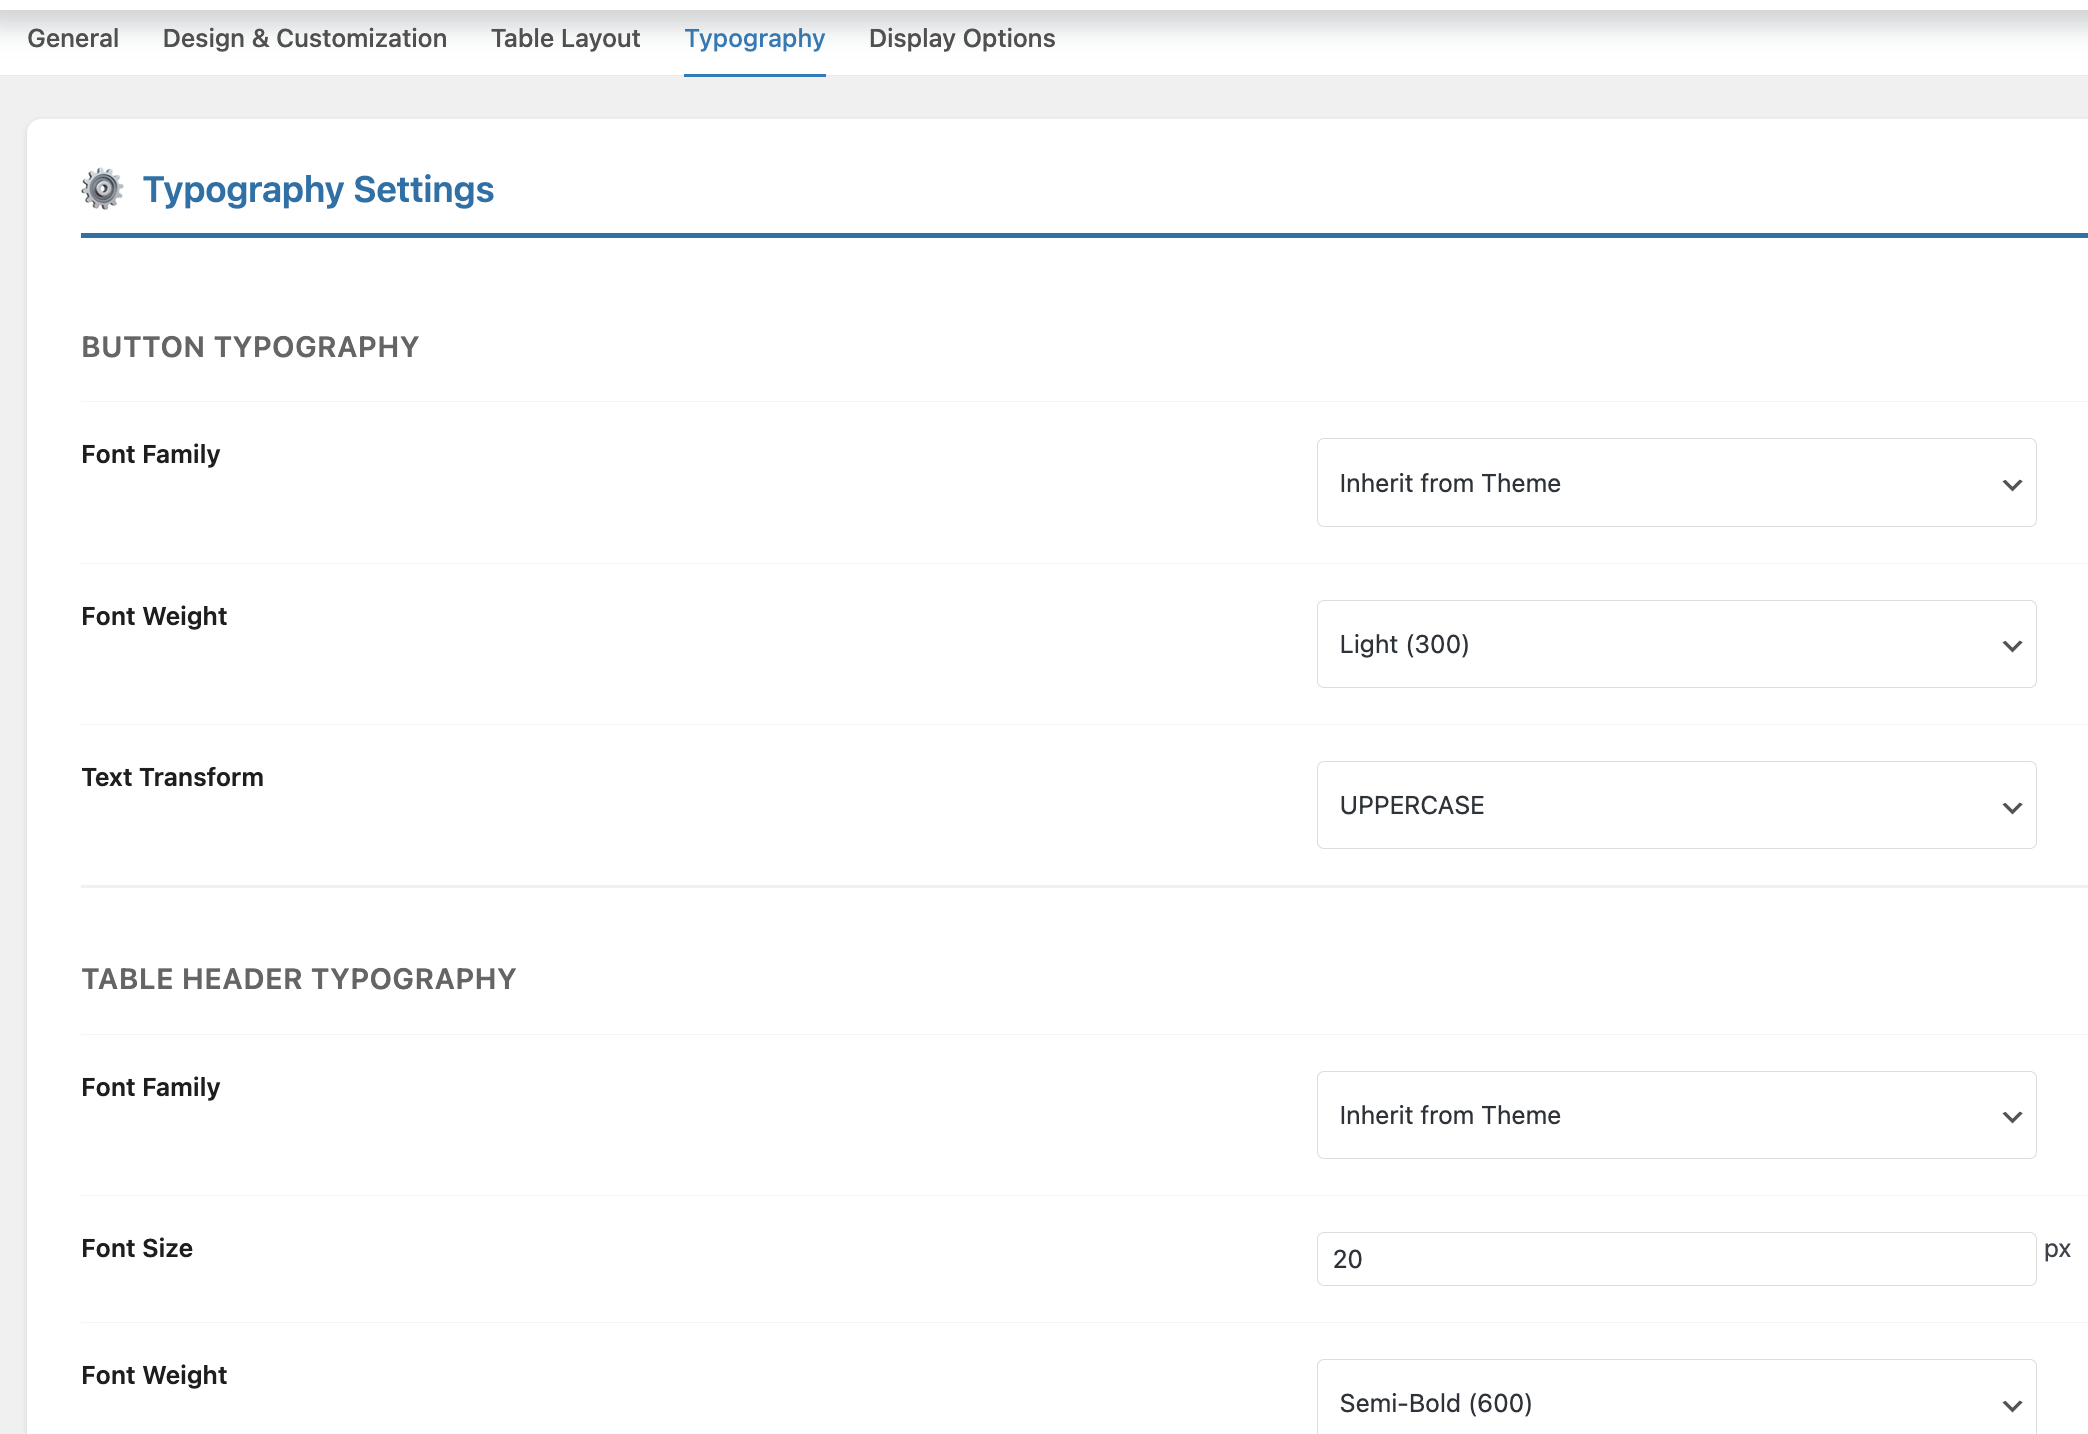2088x1434 pixels.
Task: Click the gear icon beside Typography Settings
Action: click(x=102, y=189)
